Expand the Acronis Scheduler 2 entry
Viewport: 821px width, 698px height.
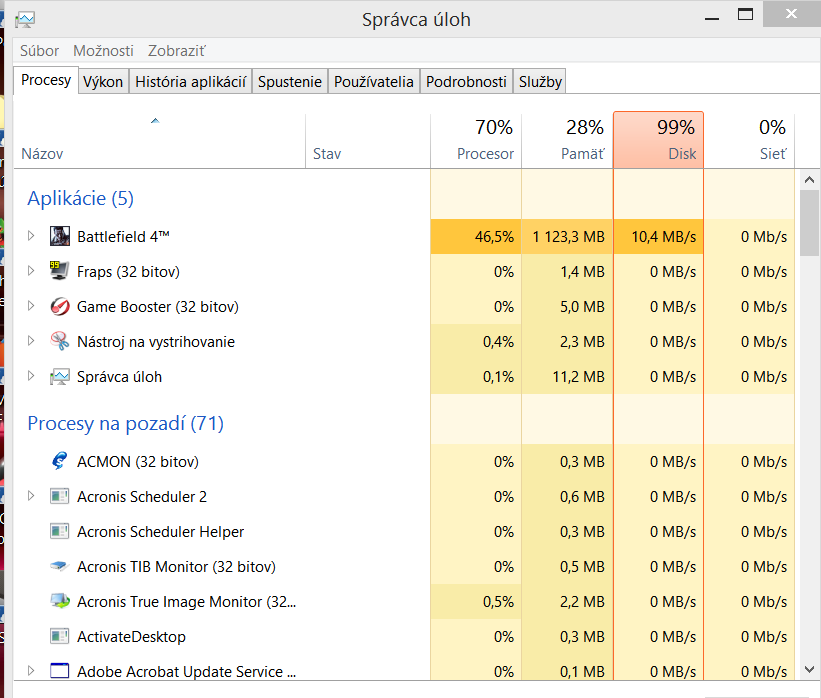[x=31, y=495]
